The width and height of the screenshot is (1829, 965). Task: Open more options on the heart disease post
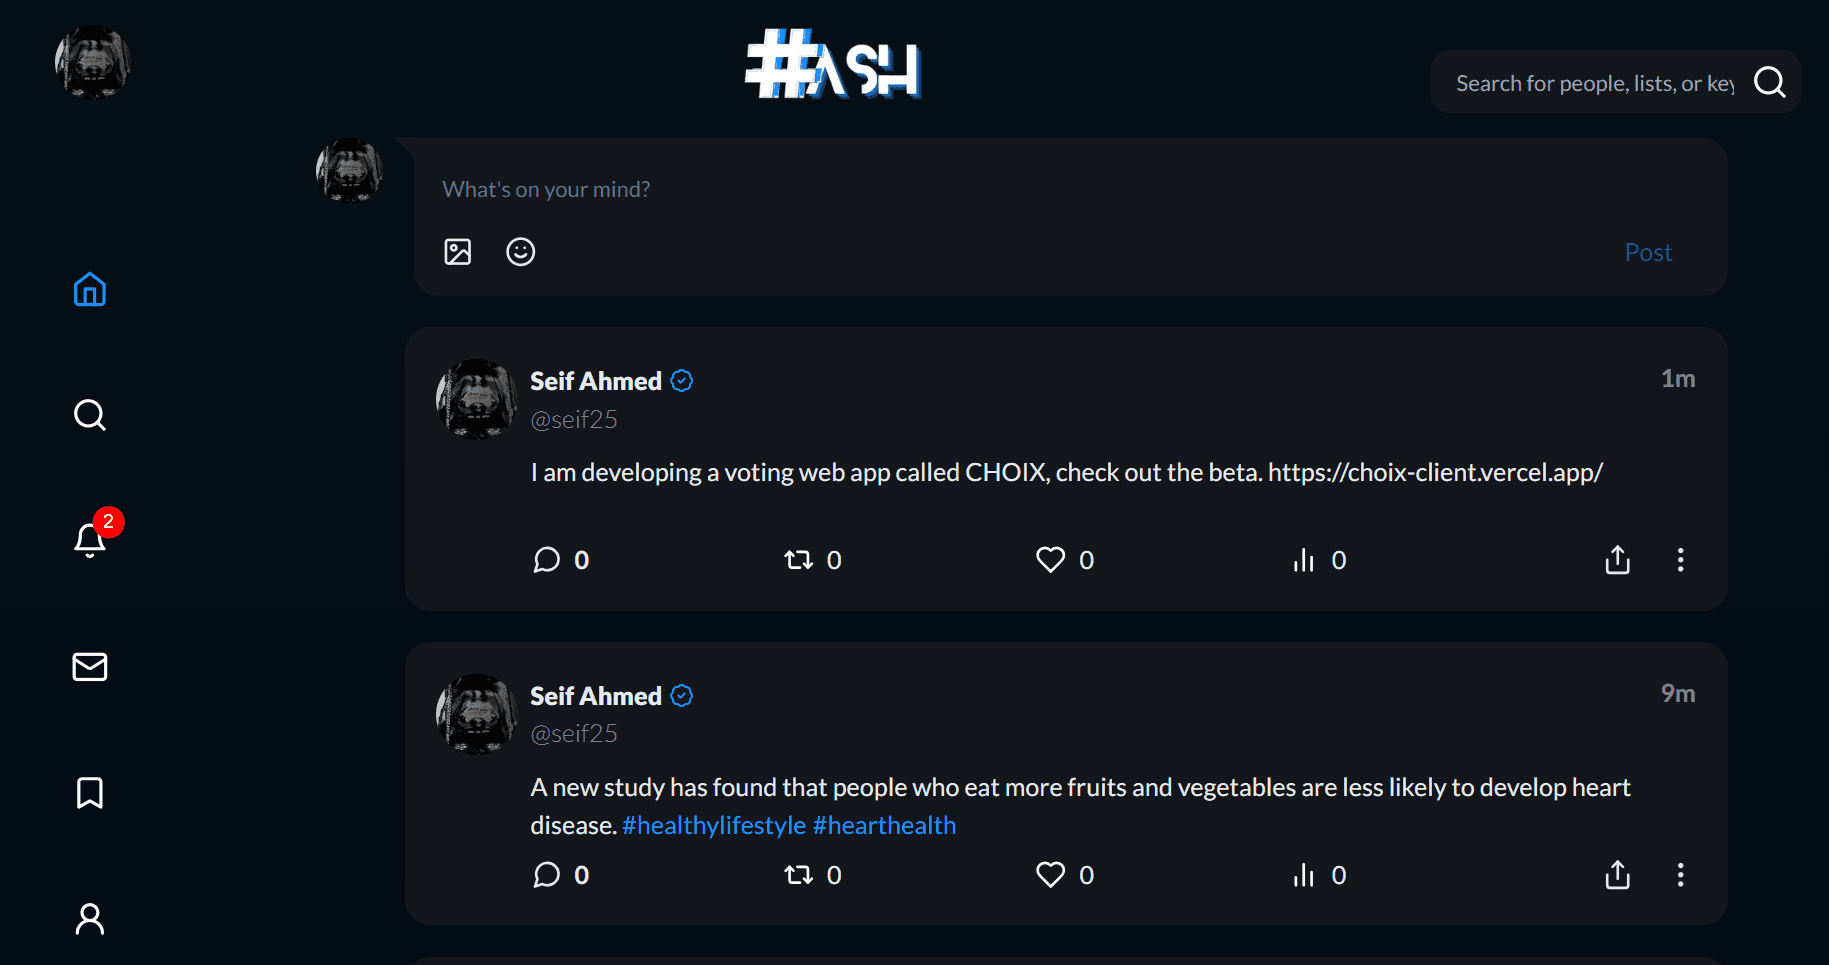(x=1680, y=875)
